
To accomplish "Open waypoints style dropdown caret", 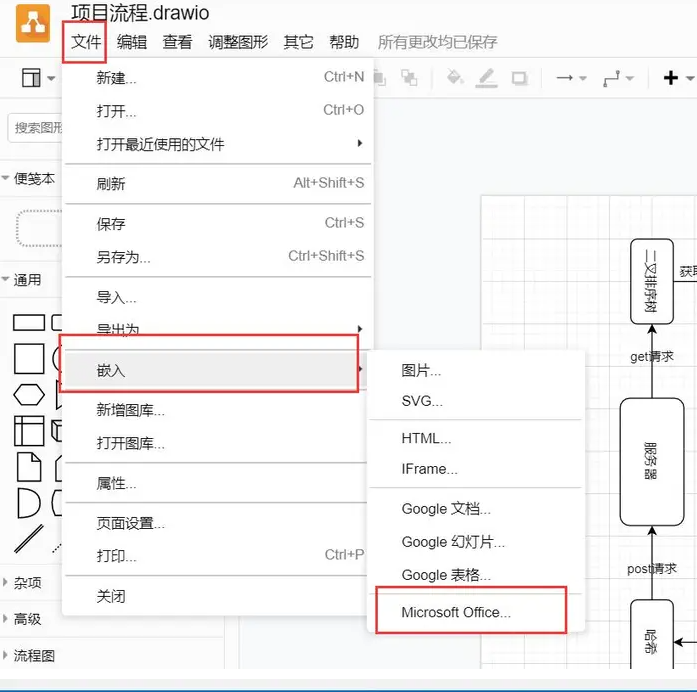I will tap(629, 78).
